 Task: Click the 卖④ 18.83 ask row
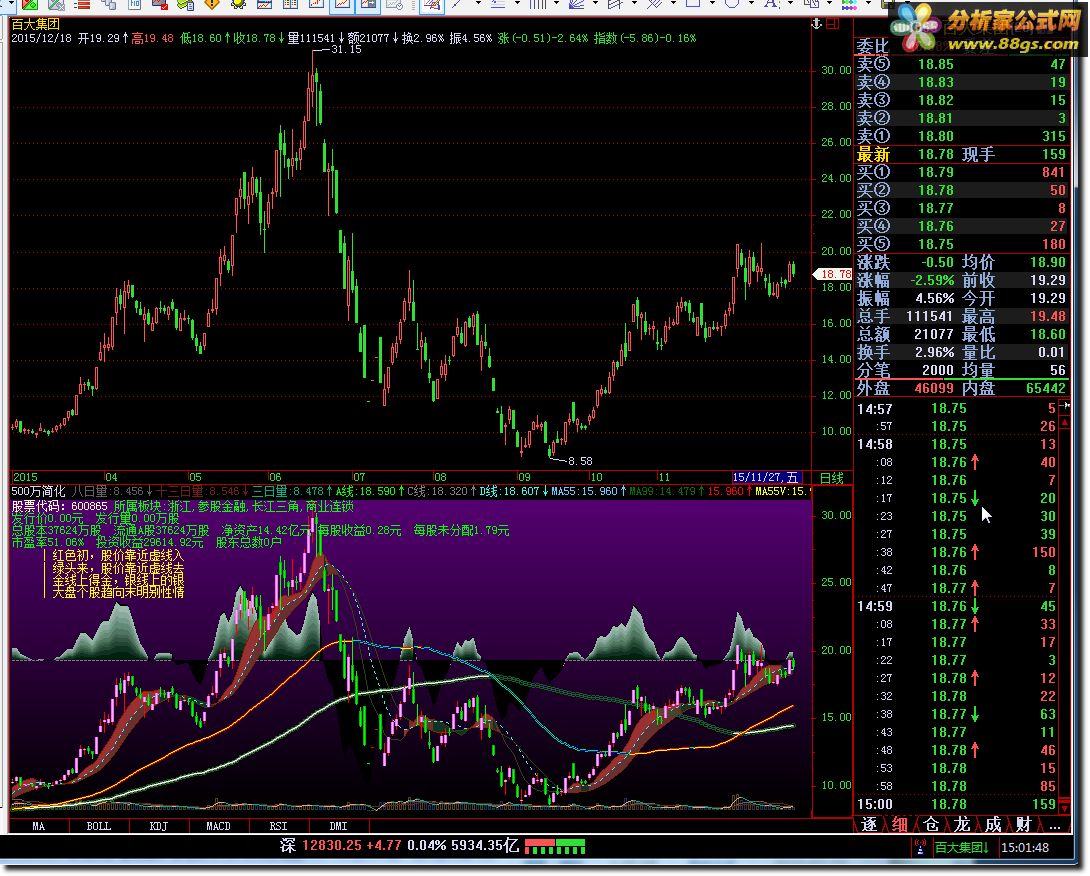[961, 82]
